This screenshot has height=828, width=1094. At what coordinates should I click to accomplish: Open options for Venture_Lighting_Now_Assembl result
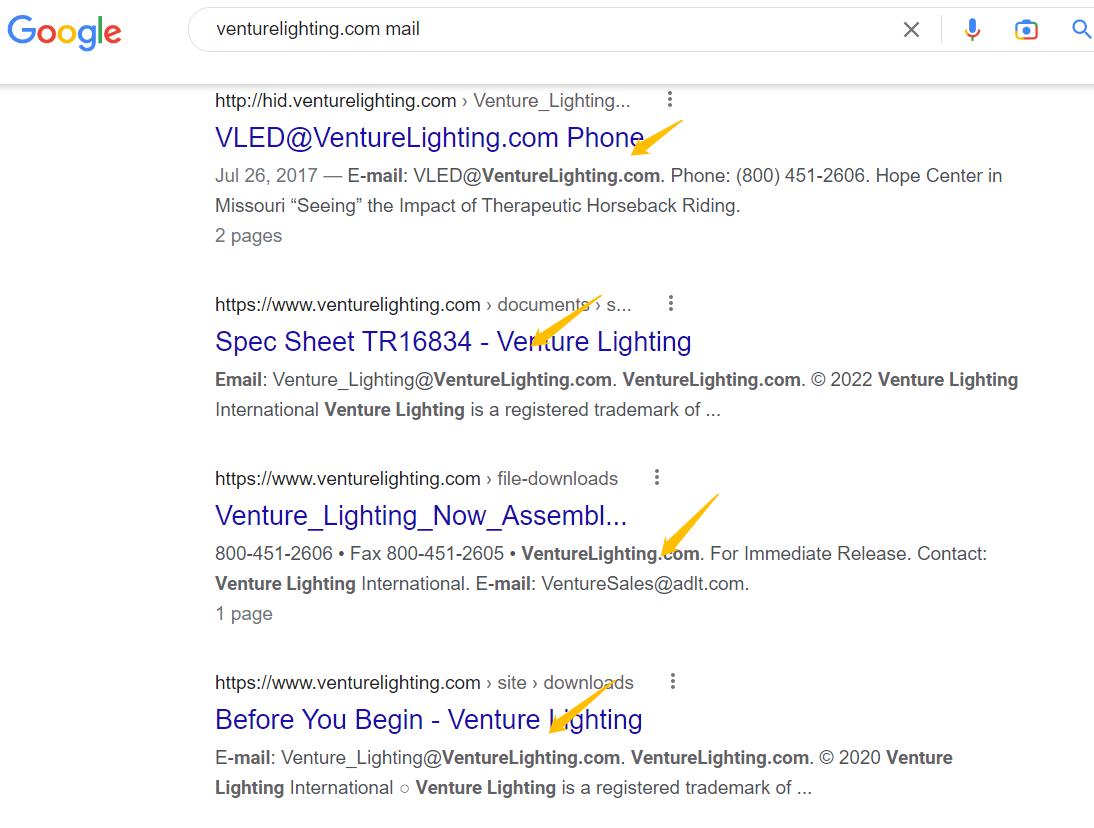coord(657,477)
